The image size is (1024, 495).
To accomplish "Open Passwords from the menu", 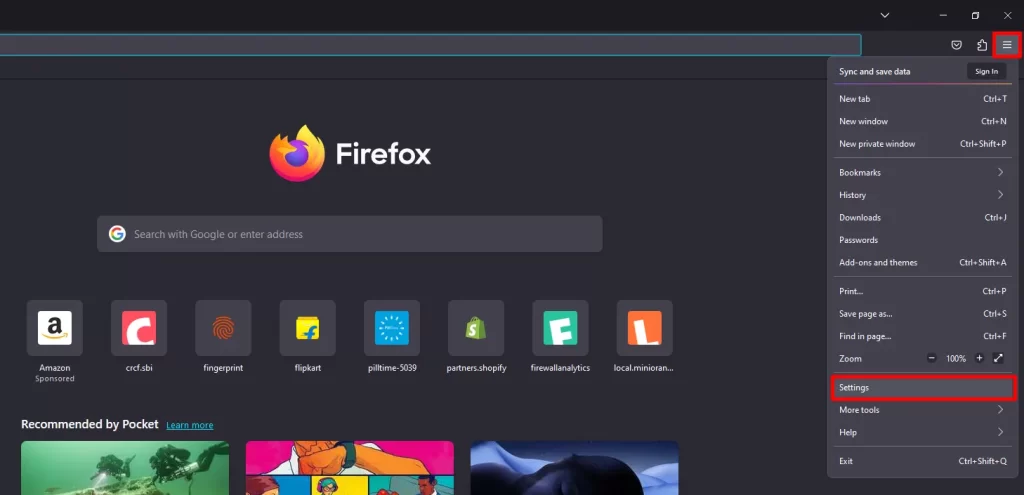I will [x=922, y=240].
